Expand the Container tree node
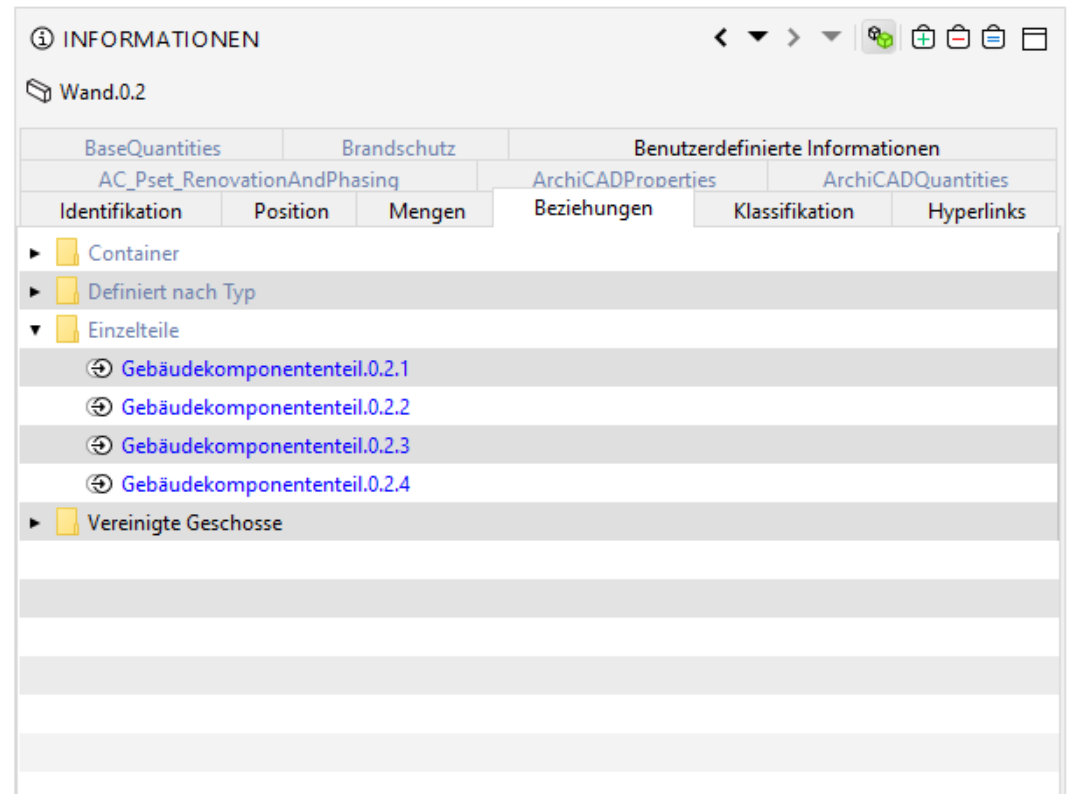Image resolution: width=1074 pixels, height=794 pixels. click(35, 253)
